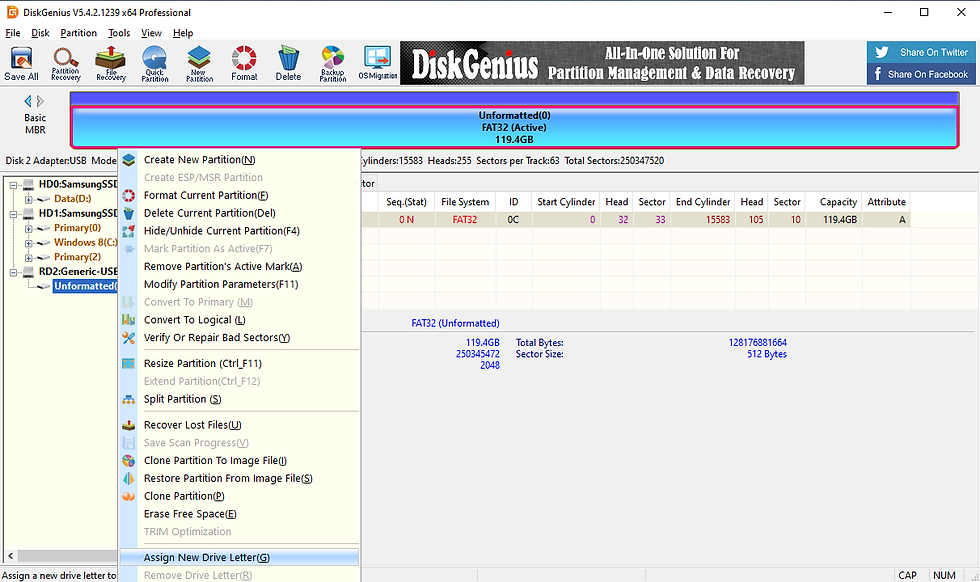The height and width of the screenshot is (582, 980).
Task: Click the New Partition toolbar icon
Action: 199,63
